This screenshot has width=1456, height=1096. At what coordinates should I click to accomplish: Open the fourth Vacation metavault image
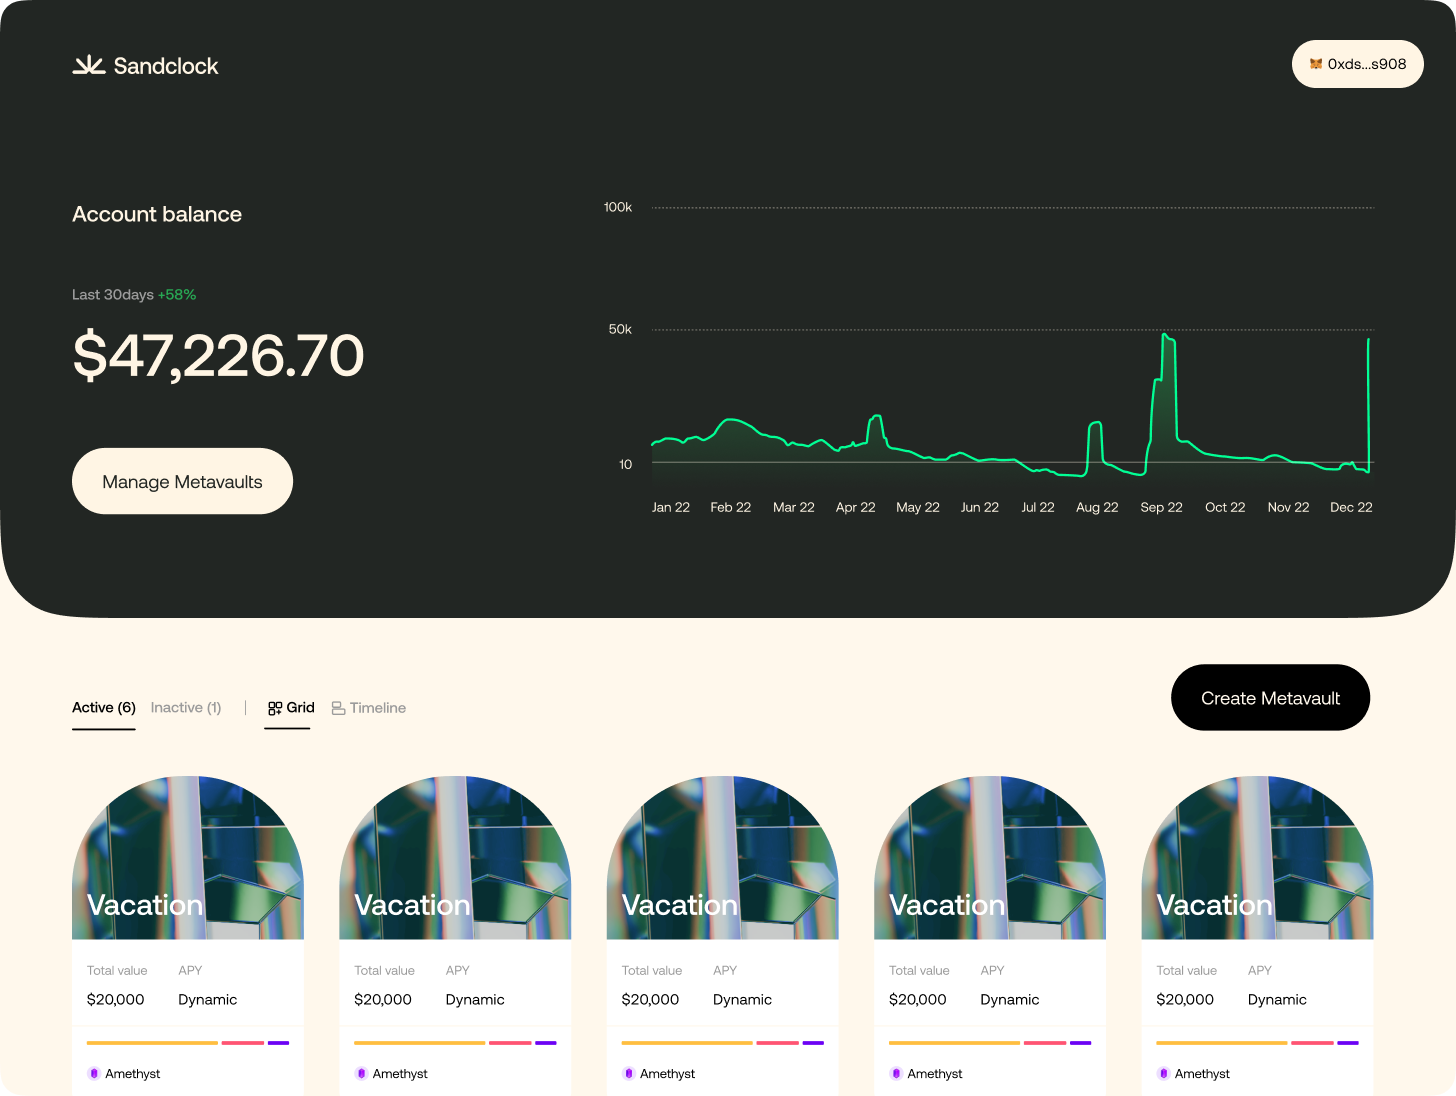tap(990, 858)
